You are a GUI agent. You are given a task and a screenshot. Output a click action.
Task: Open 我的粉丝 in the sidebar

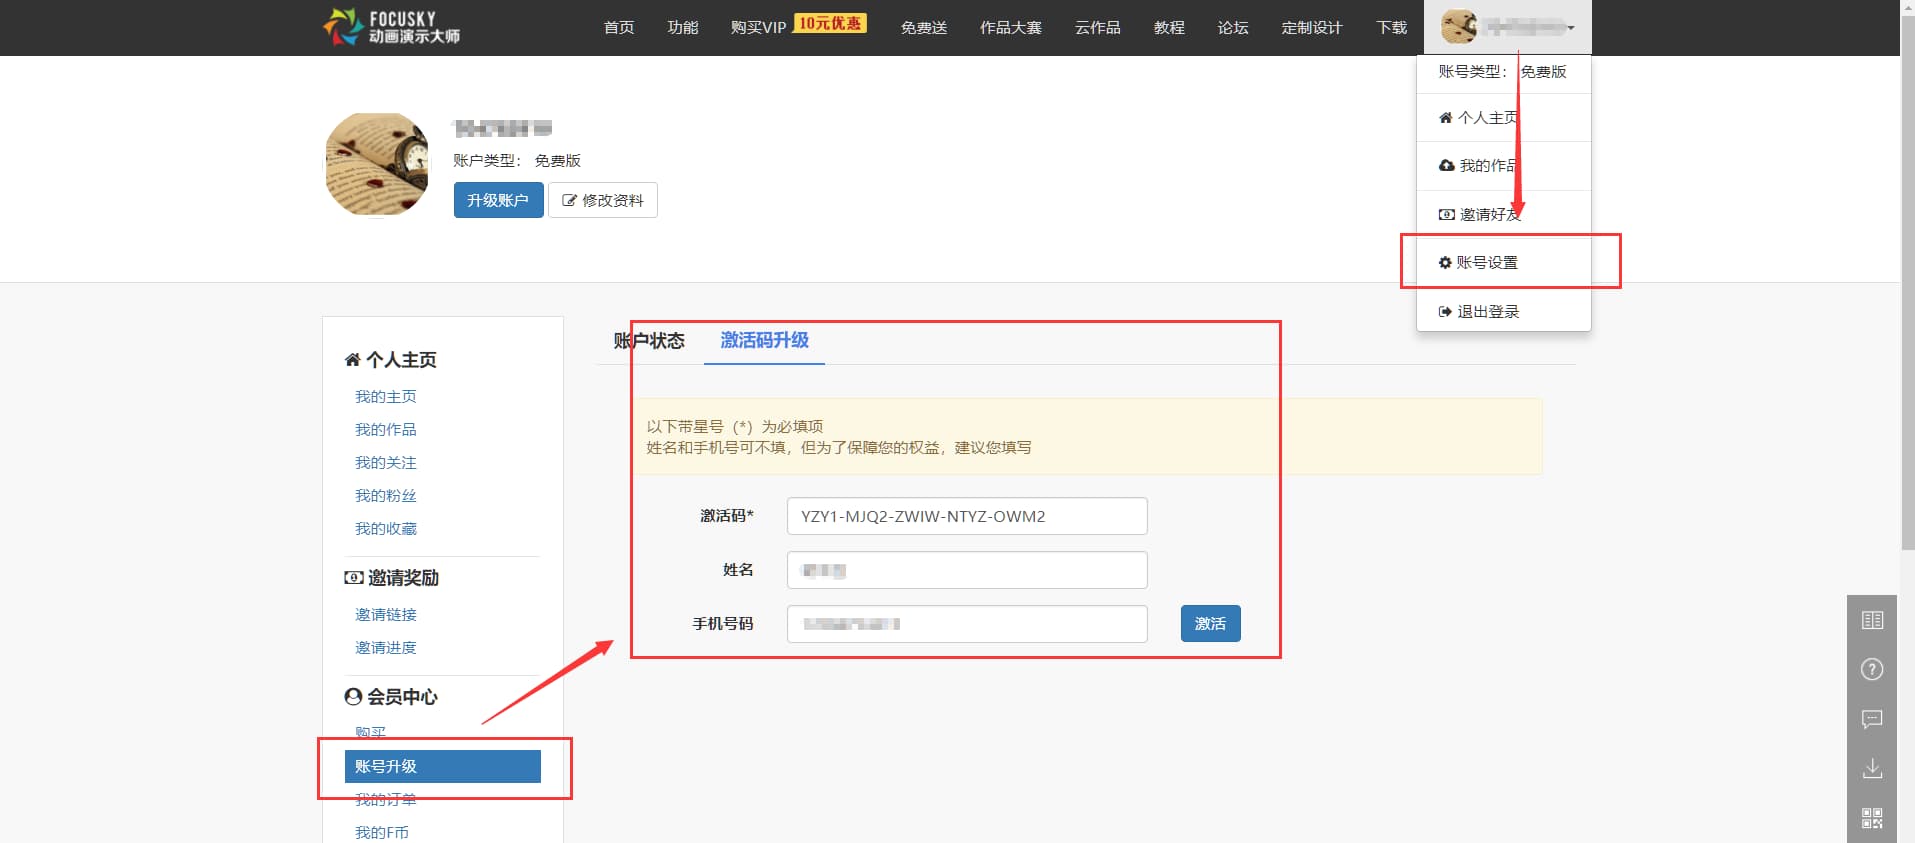point(385,496)
